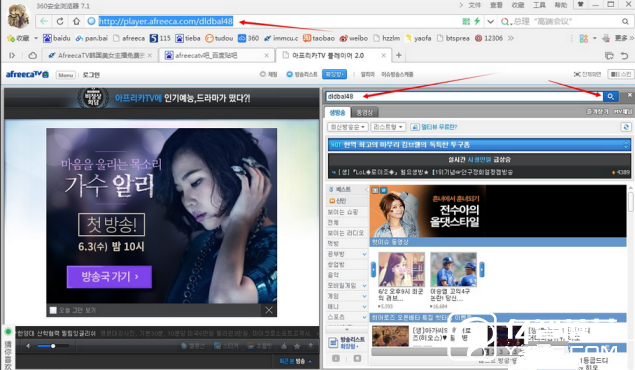Close the broadcast list panel with X
This screenshot has width=635, height=370.
tap(629, 95)
